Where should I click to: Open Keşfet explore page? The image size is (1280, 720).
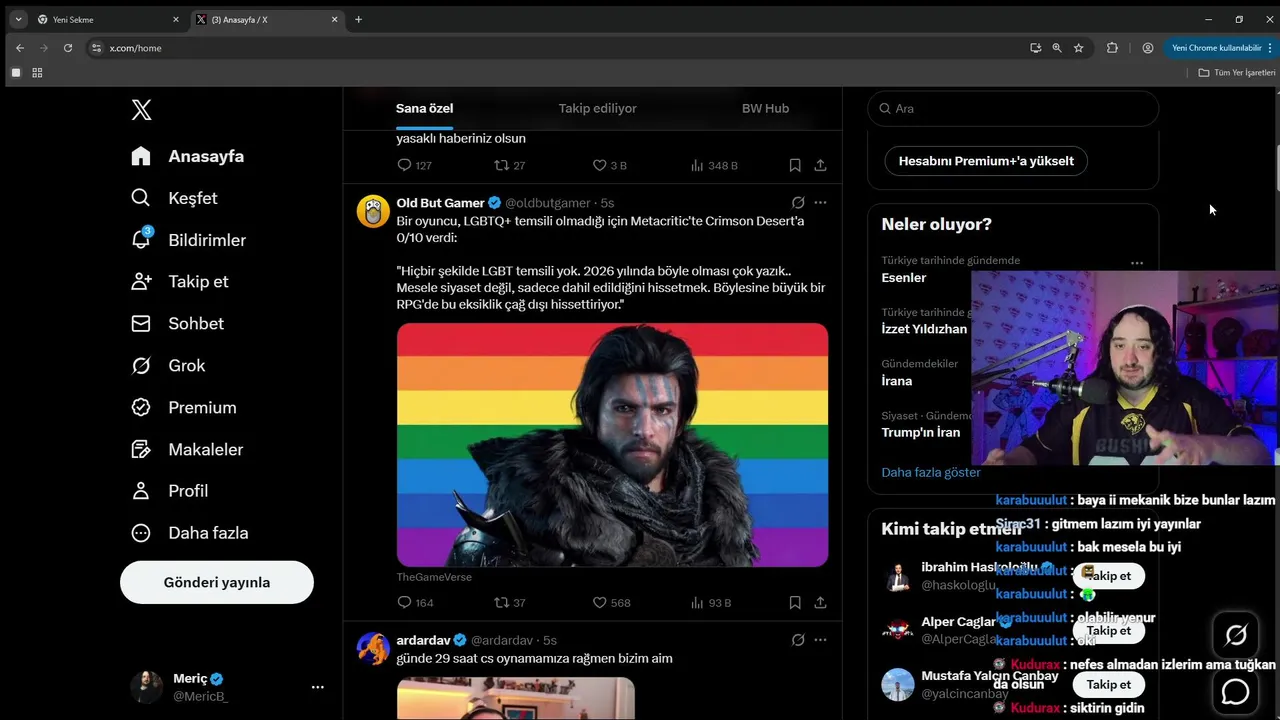tap(174, 198)
